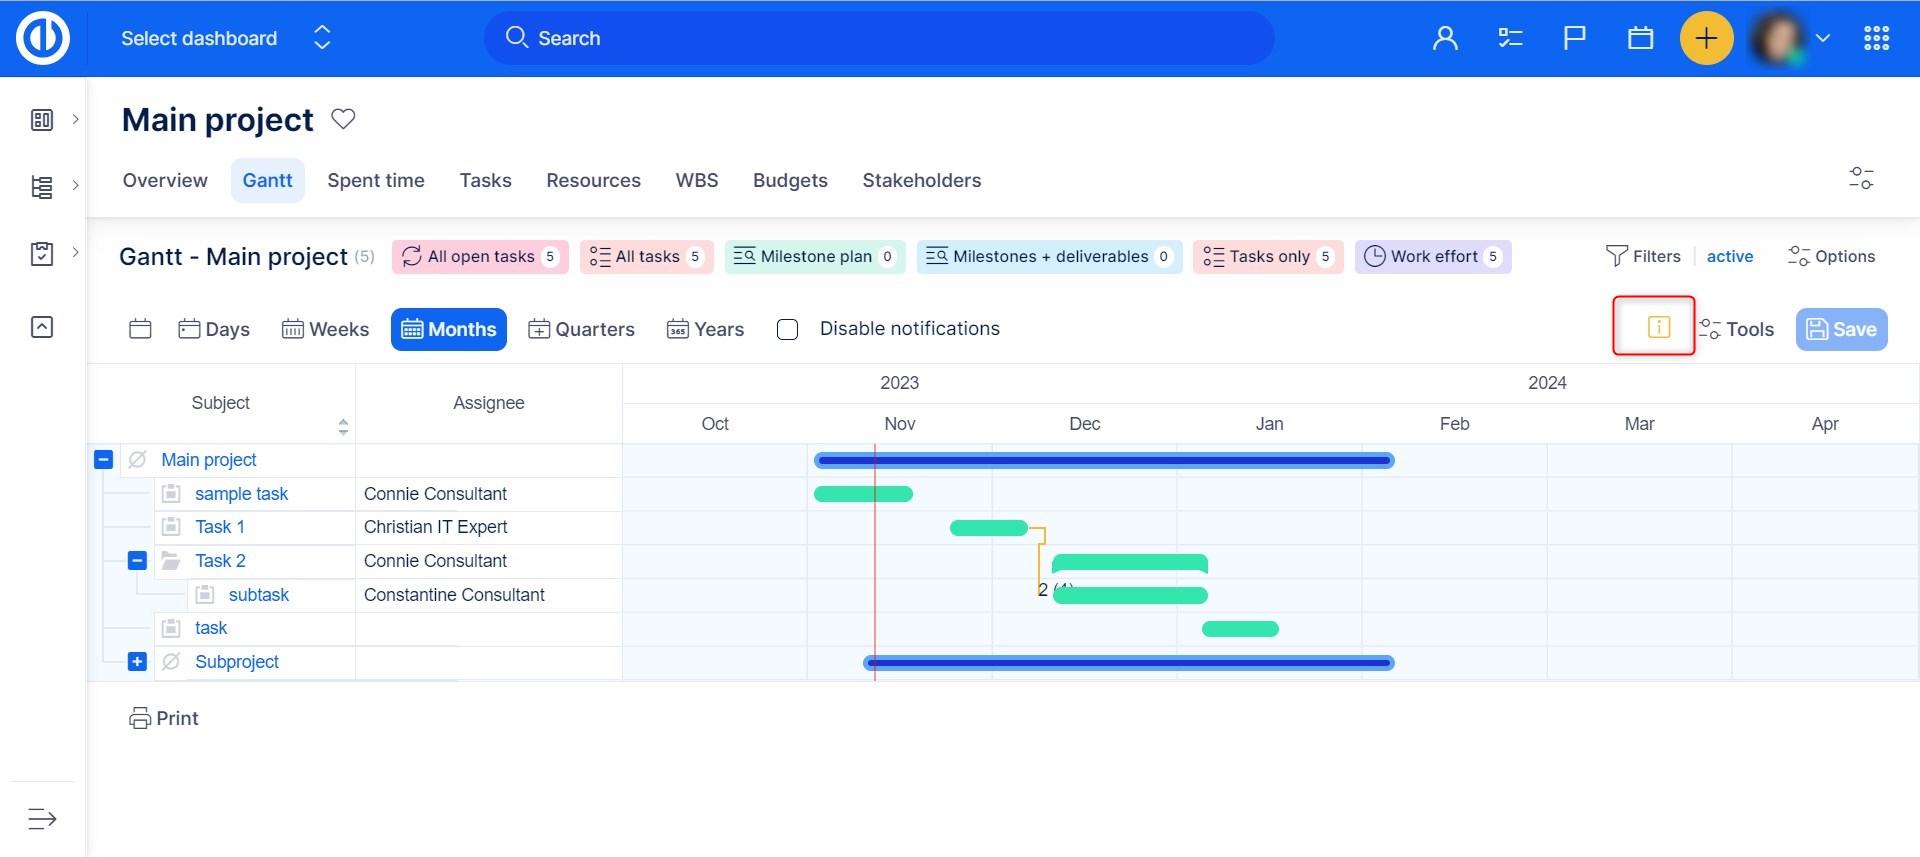Open the Select dashboard dropdown
The height and width of the screenshot is (857, 1920).
tap(225, 38)
